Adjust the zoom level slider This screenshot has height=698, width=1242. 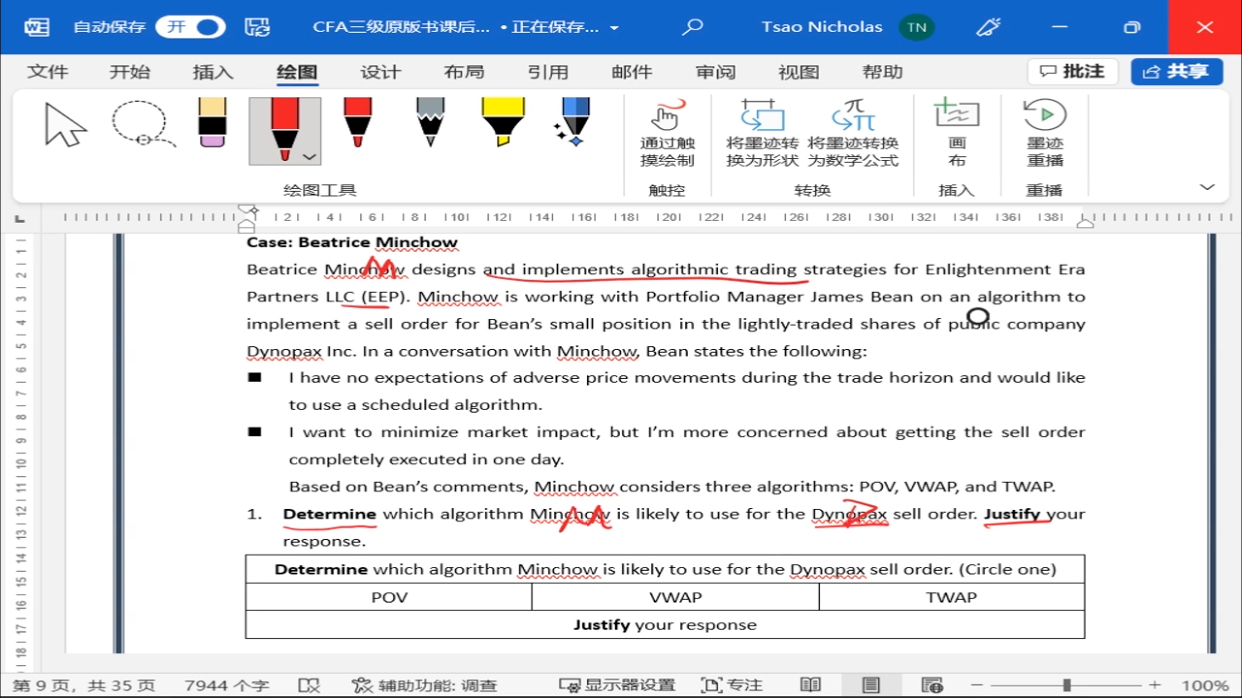coord(1067,685)
